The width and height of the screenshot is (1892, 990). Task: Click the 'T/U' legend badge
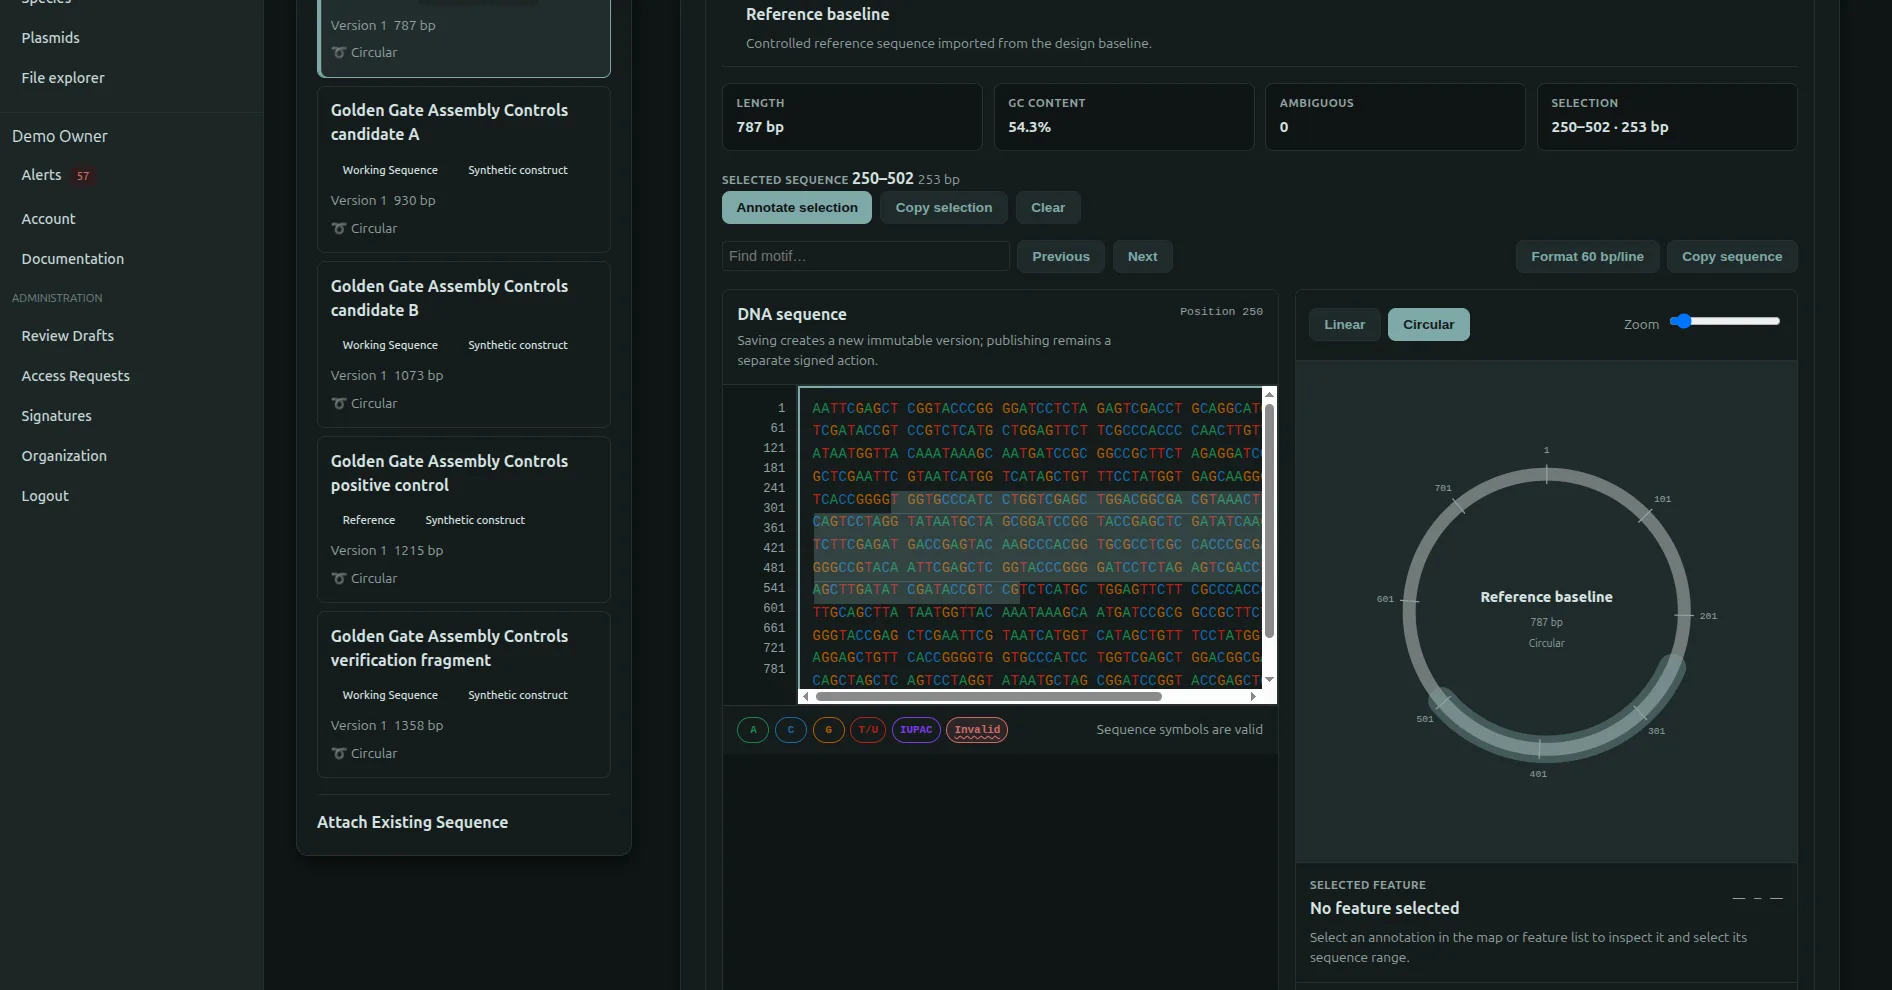pyautogui.click(x=868, y=730)
